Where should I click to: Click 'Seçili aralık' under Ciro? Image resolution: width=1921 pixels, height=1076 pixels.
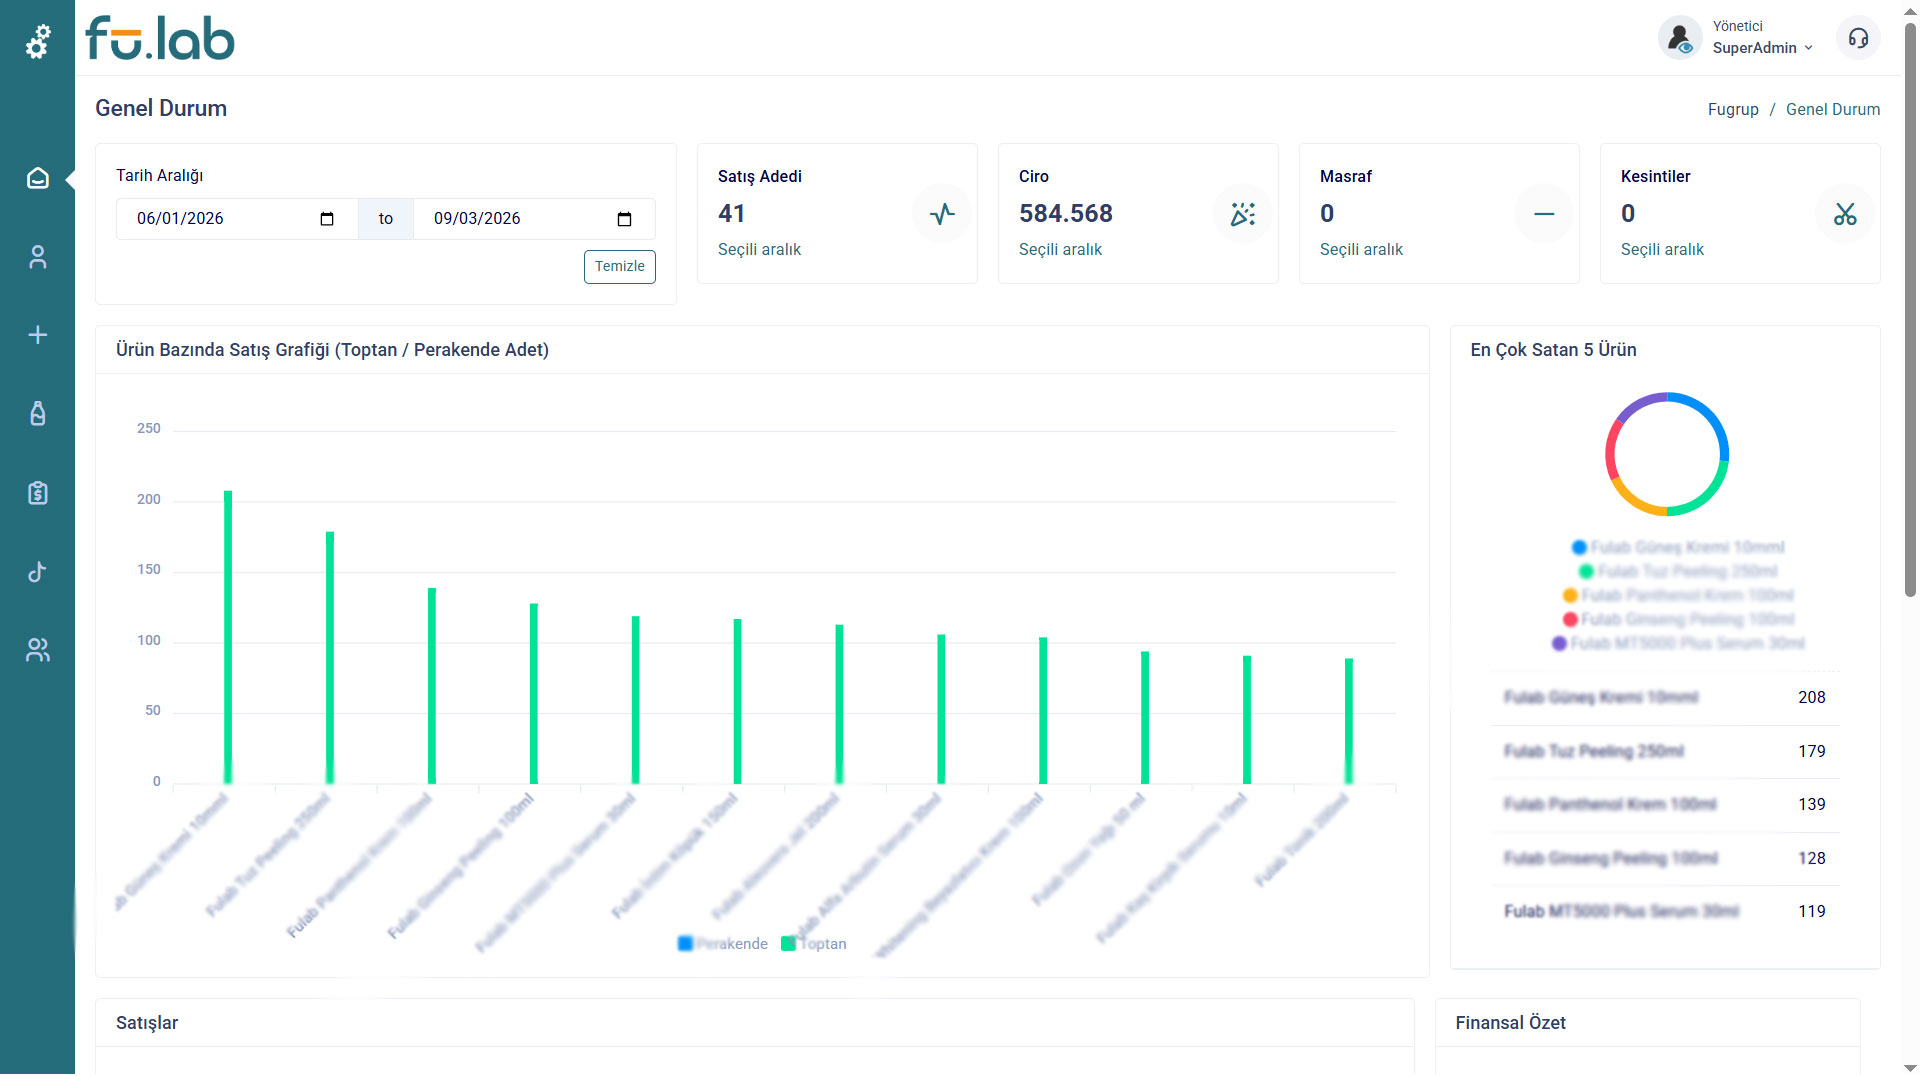1060,250
